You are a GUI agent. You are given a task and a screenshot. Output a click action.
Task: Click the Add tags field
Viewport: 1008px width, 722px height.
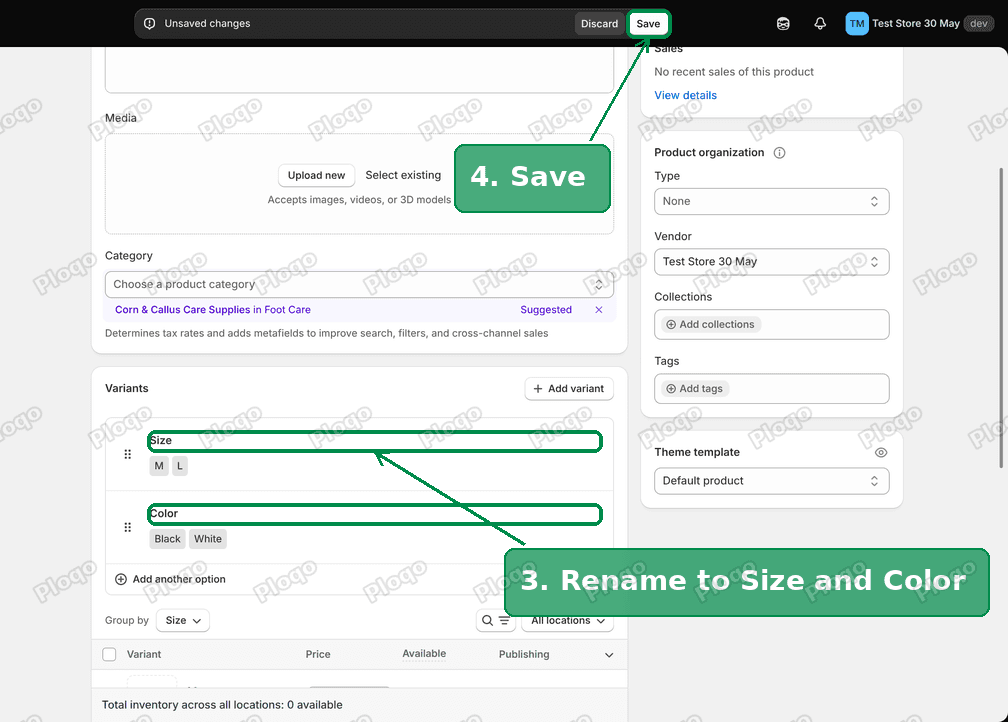[x=771, y=389]
